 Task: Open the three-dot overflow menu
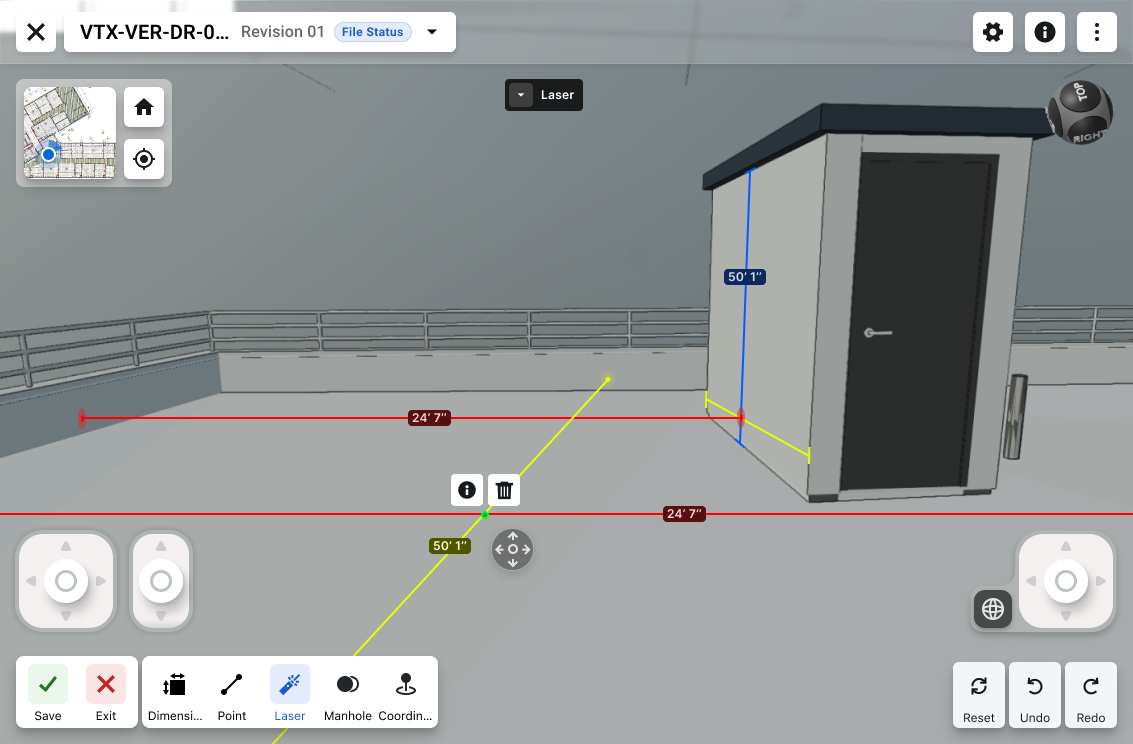click(x=1097, y=32)
